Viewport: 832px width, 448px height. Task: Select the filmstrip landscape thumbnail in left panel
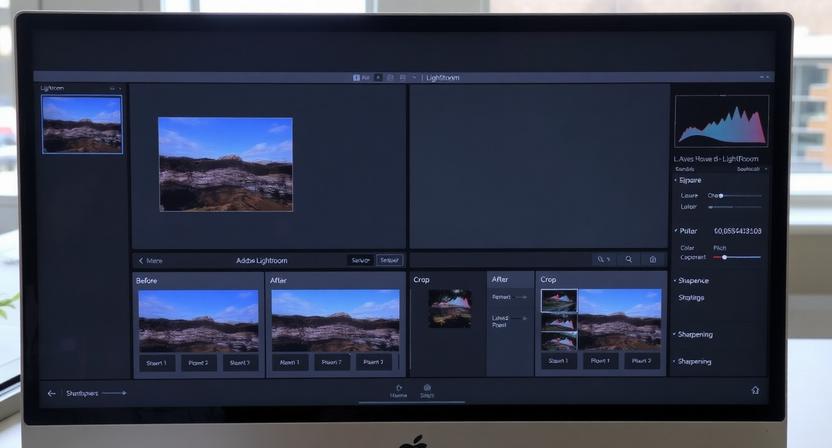tap(82, 125)
